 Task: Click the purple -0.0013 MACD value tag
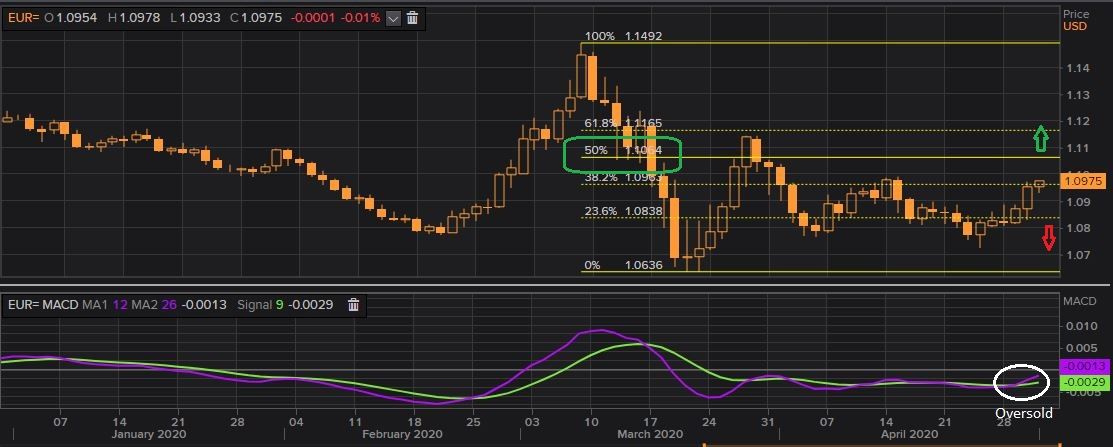[x=1083, y=366]
